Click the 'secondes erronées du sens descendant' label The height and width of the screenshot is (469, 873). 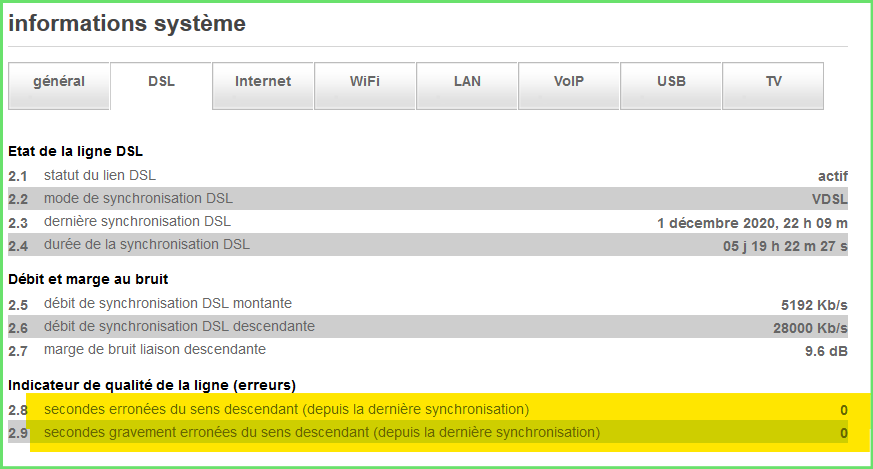pos(286,409)
